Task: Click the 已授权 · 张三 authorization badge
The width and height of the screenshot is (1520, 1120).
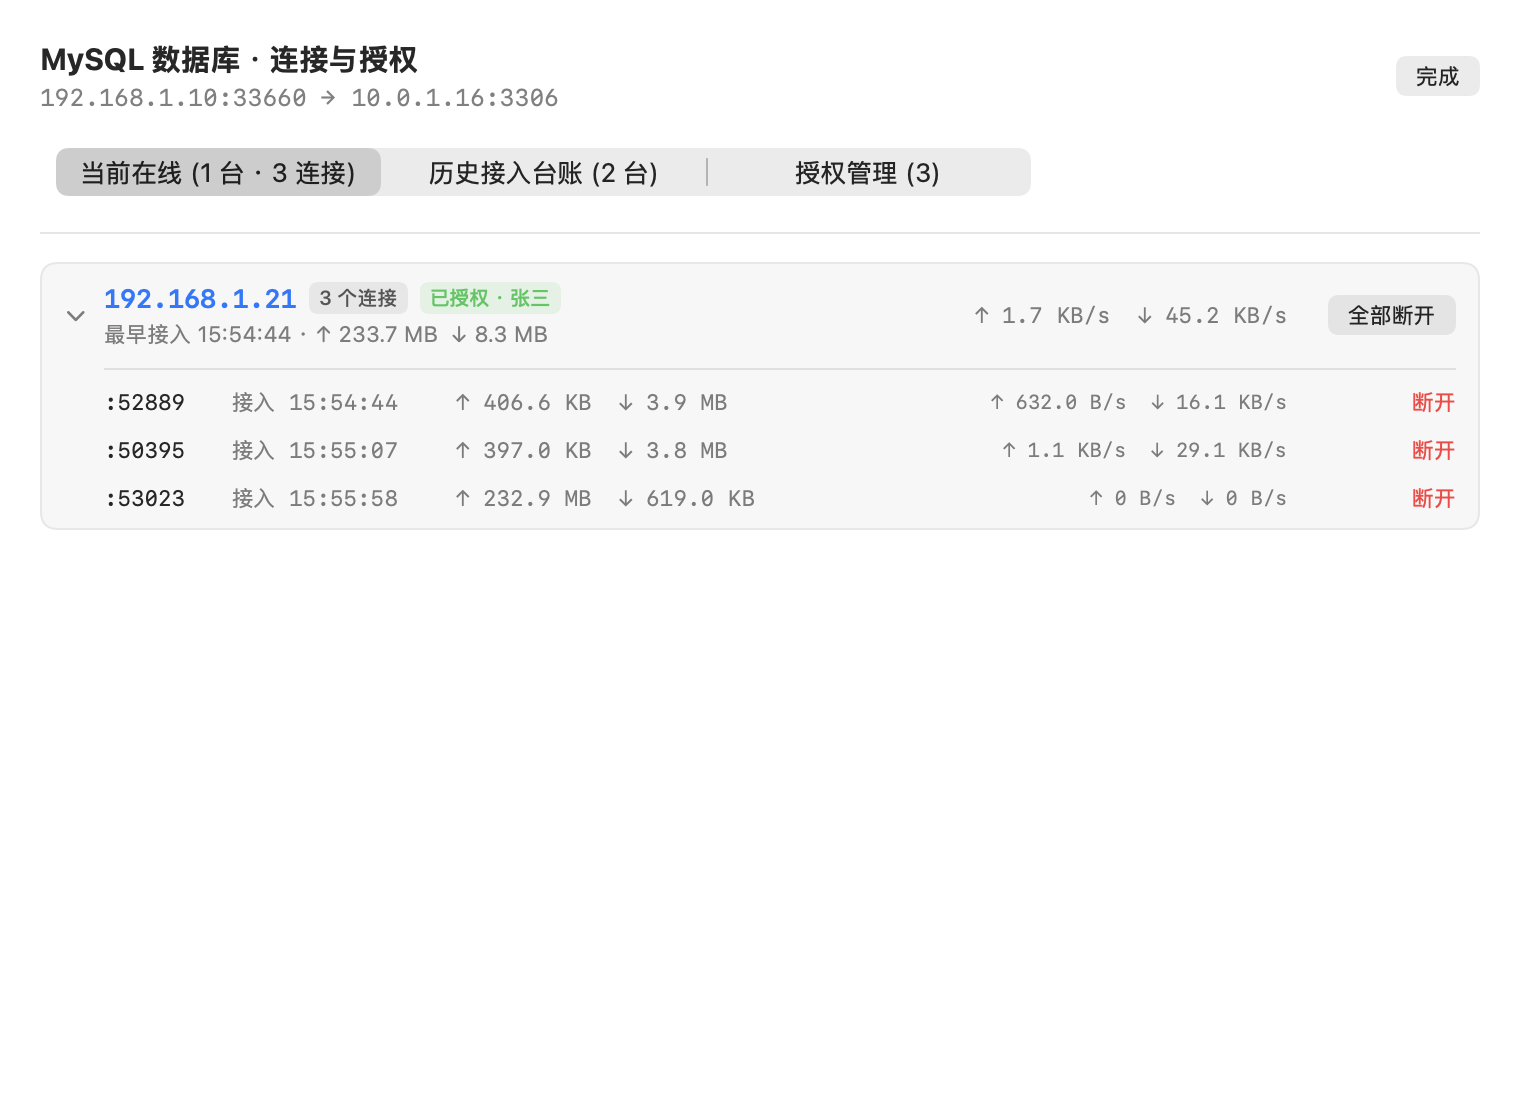Action: coord(490,298)
